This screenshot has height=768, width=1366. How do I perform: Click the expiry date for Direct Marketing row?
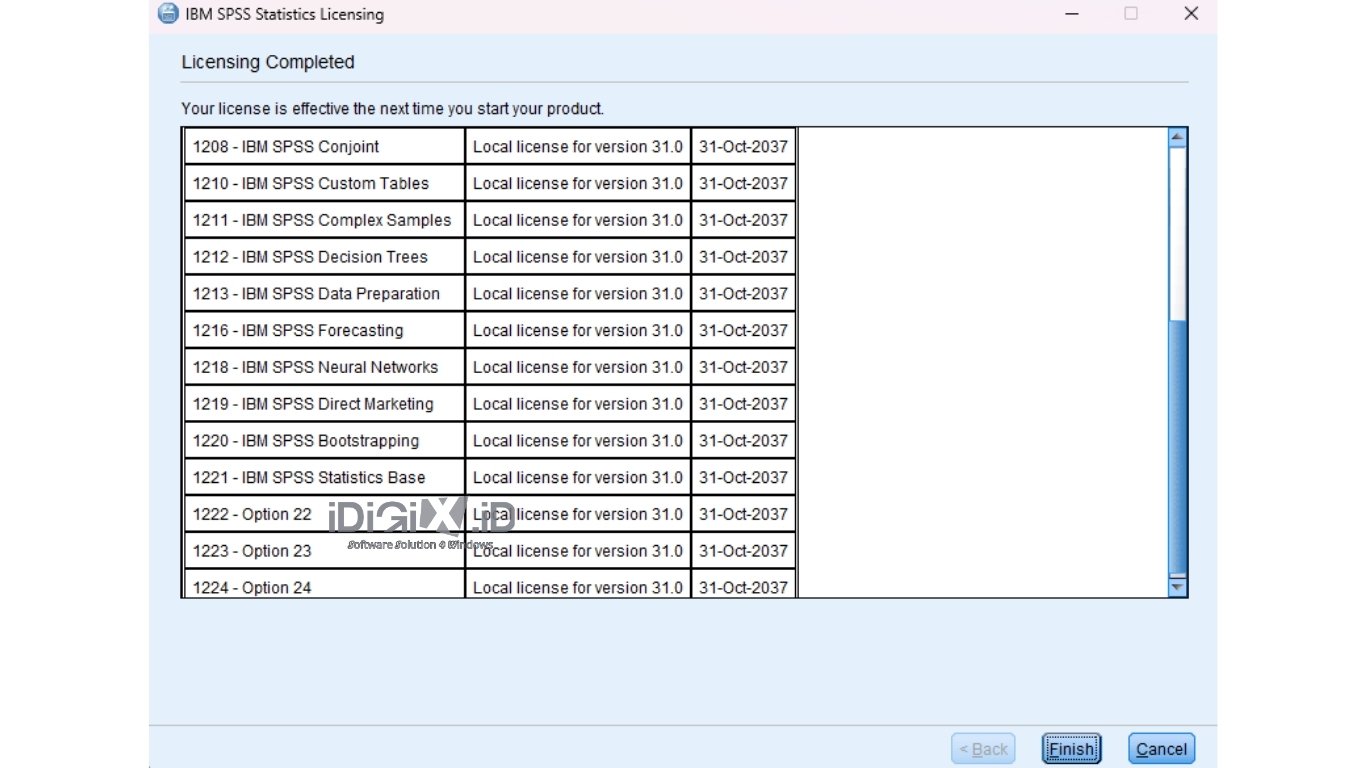tap(743, 404)
